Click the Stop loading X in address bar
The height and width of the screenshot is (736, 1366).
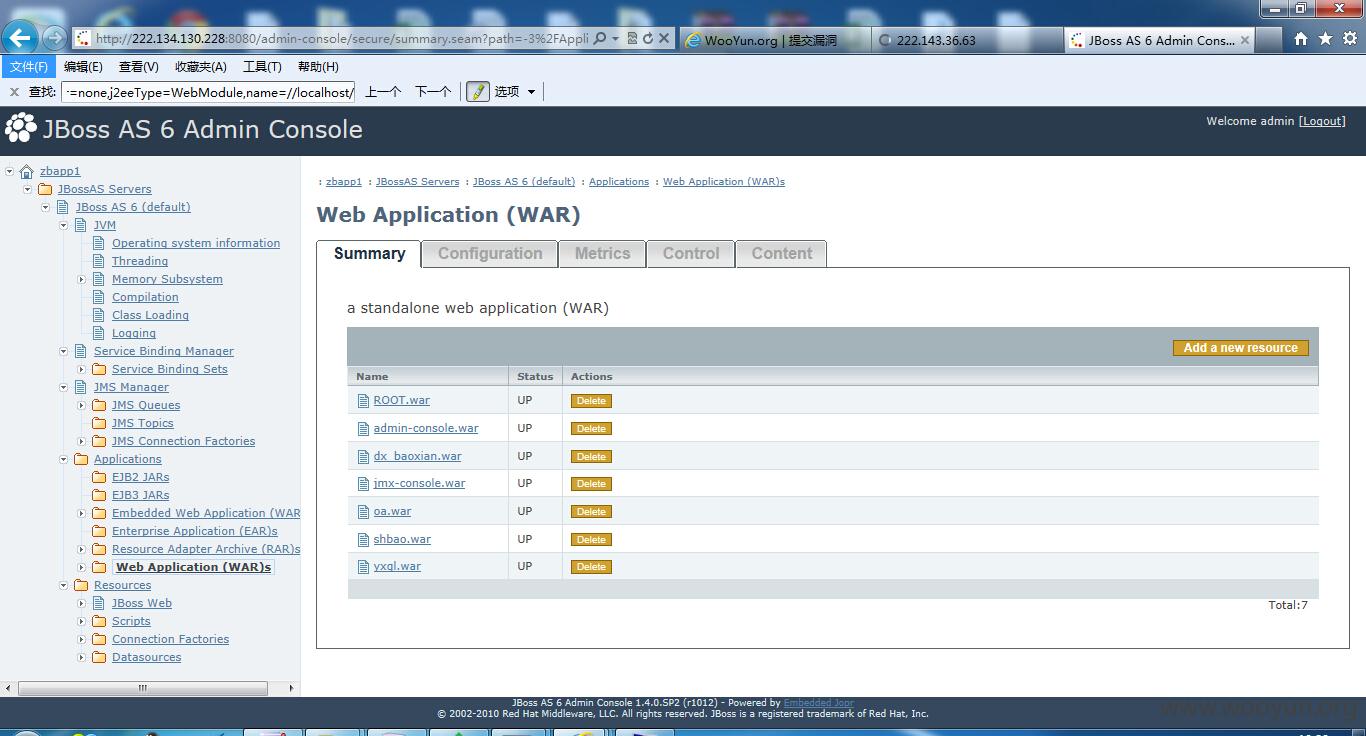[x=663, y=39]
